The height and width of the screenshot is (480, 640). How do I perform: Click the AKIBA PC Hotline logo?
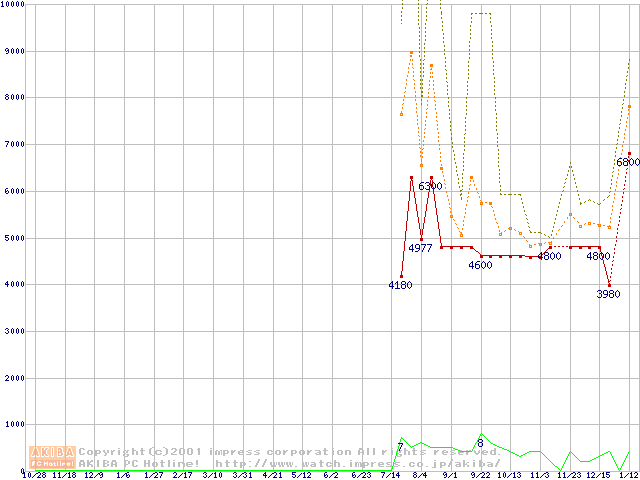(x=53, y=457)
